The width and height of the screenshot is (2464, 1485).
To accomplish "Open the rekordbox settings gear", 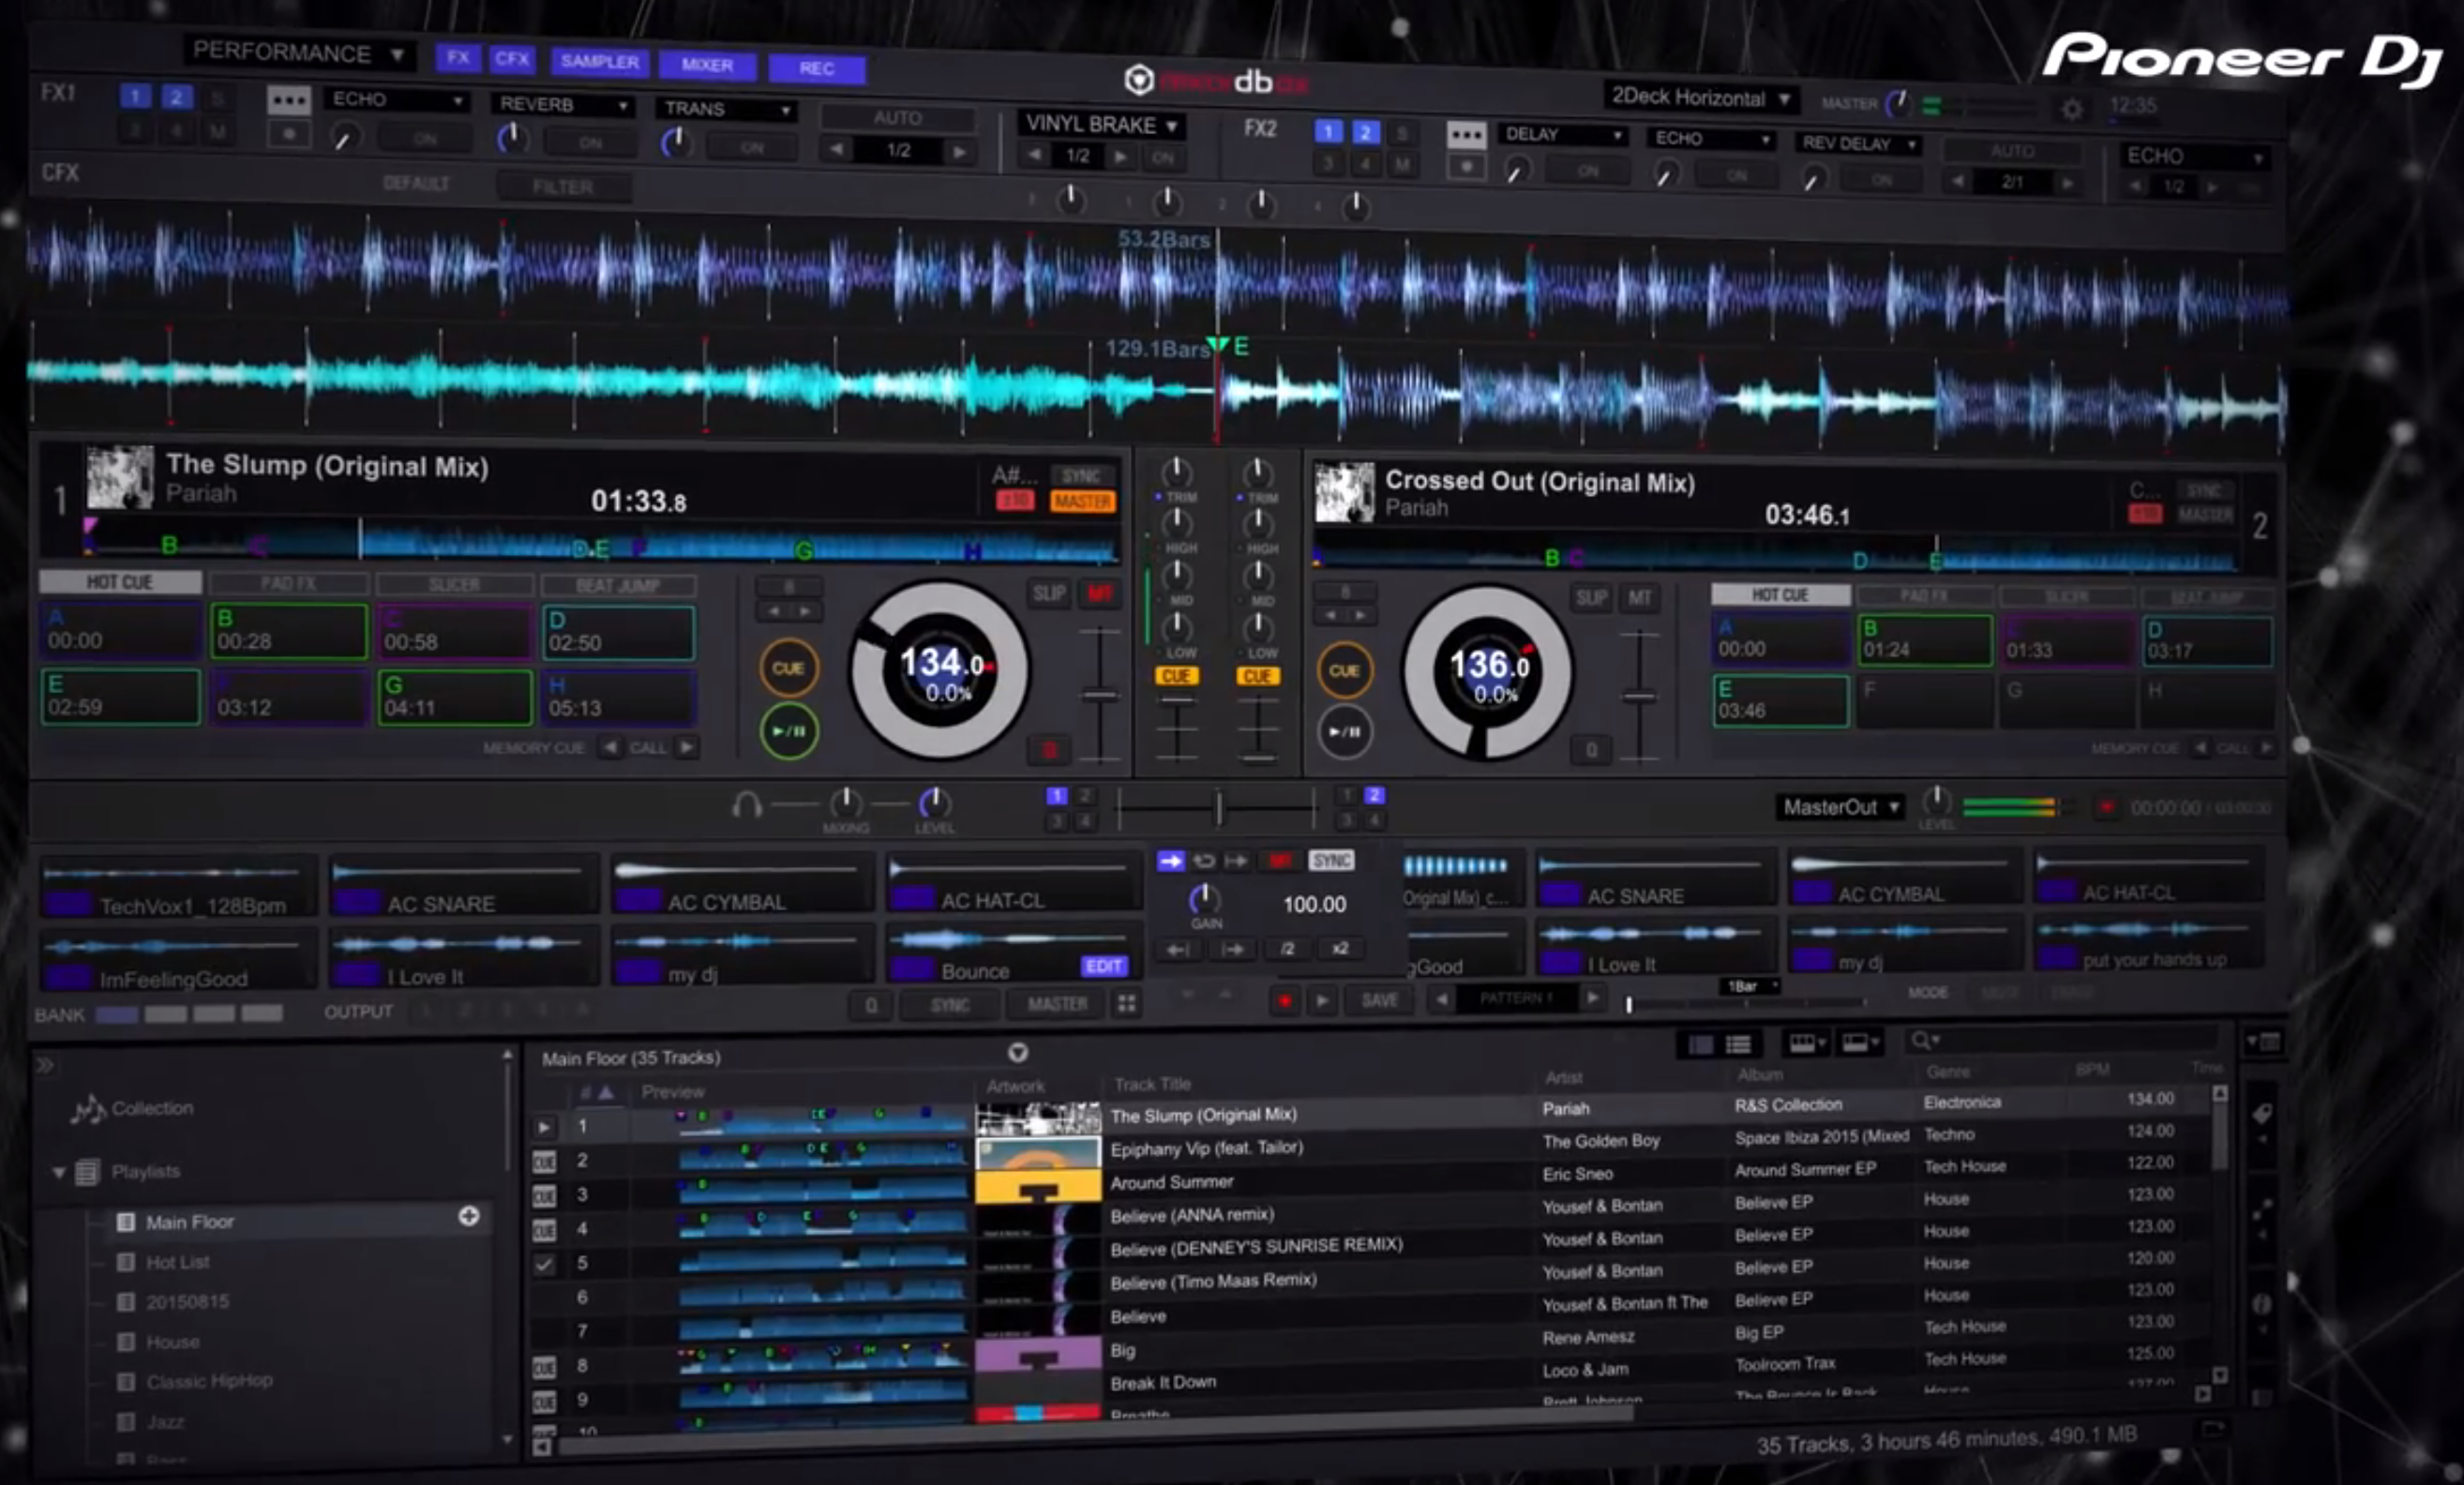I will pyautogui.click(x=2072, y=110).
